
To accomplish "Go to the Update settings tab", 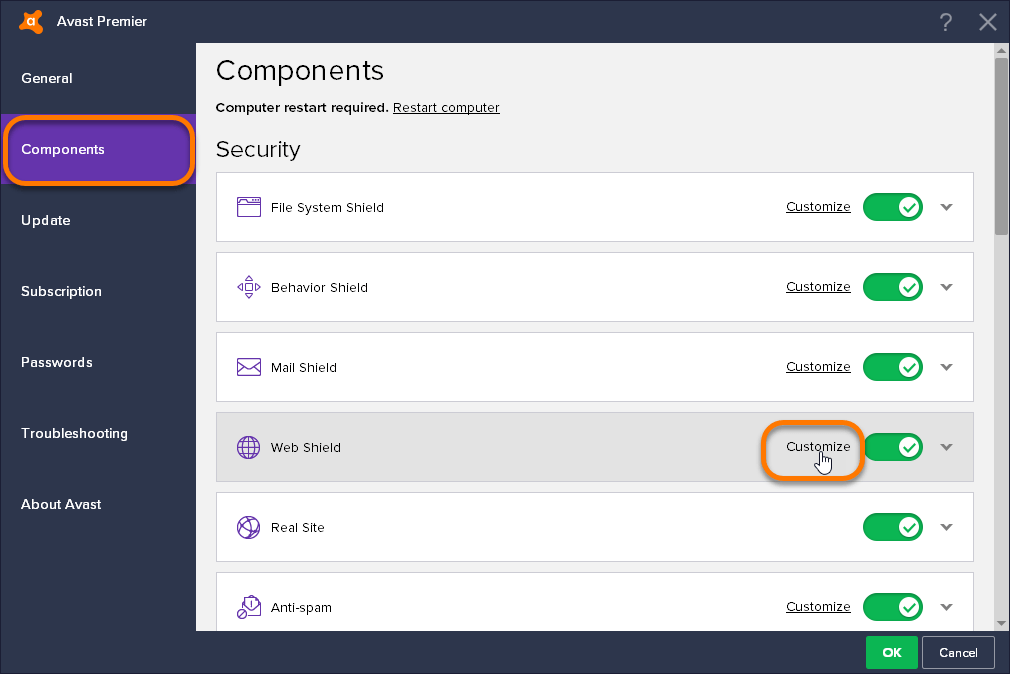I will (x=98, y=220).
